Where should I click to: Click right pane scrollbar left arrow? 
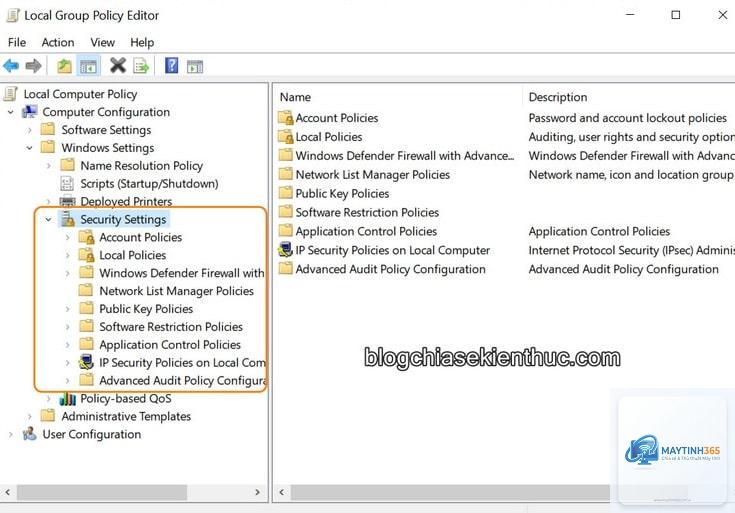tap(282, 492)
